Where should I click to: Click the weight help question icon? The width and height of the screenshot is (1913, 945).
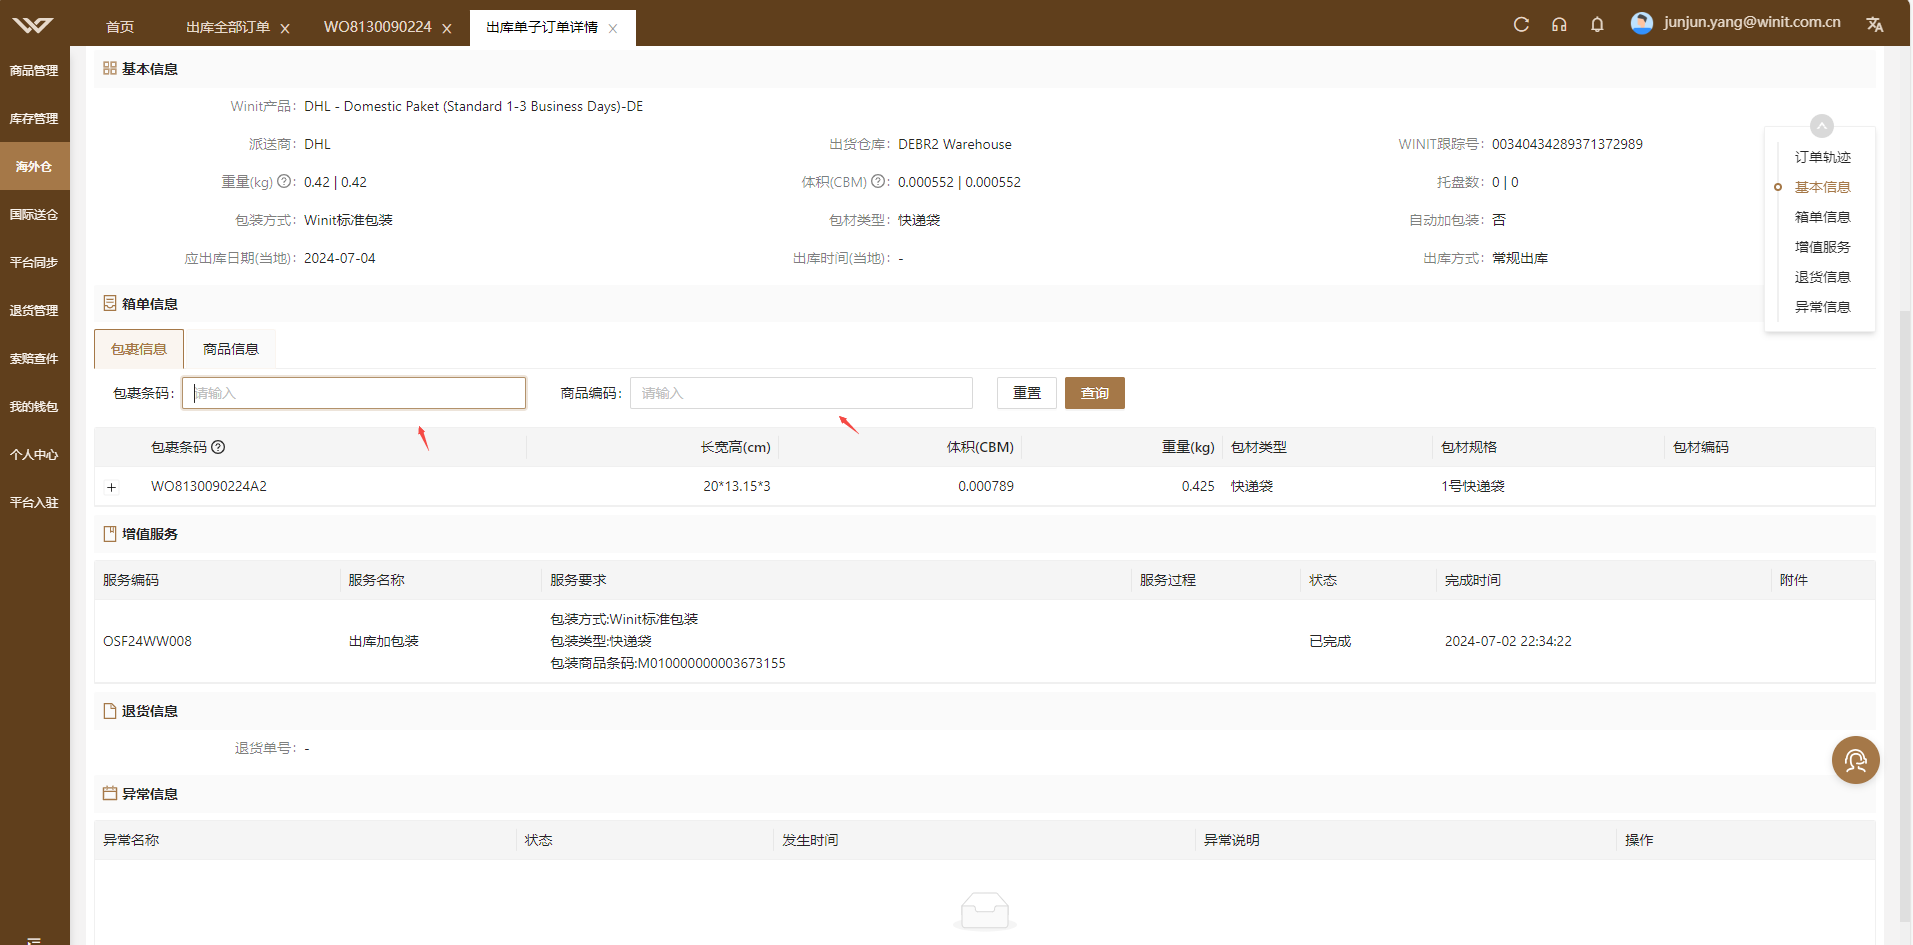point(284,182)
